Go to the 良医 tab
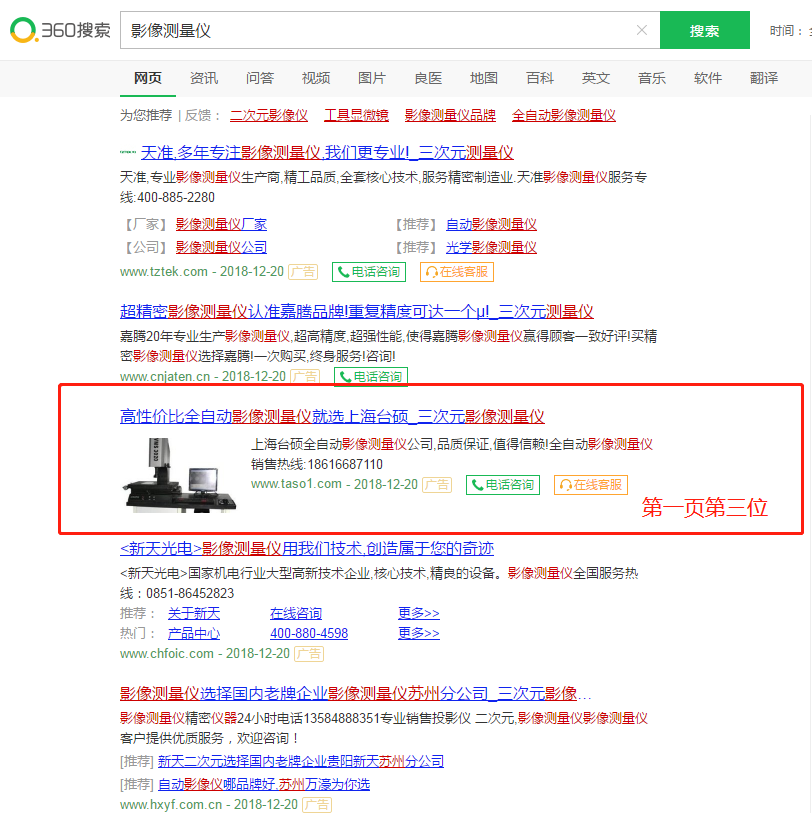This screenshot has width=812, height=813. coord(428,78)
